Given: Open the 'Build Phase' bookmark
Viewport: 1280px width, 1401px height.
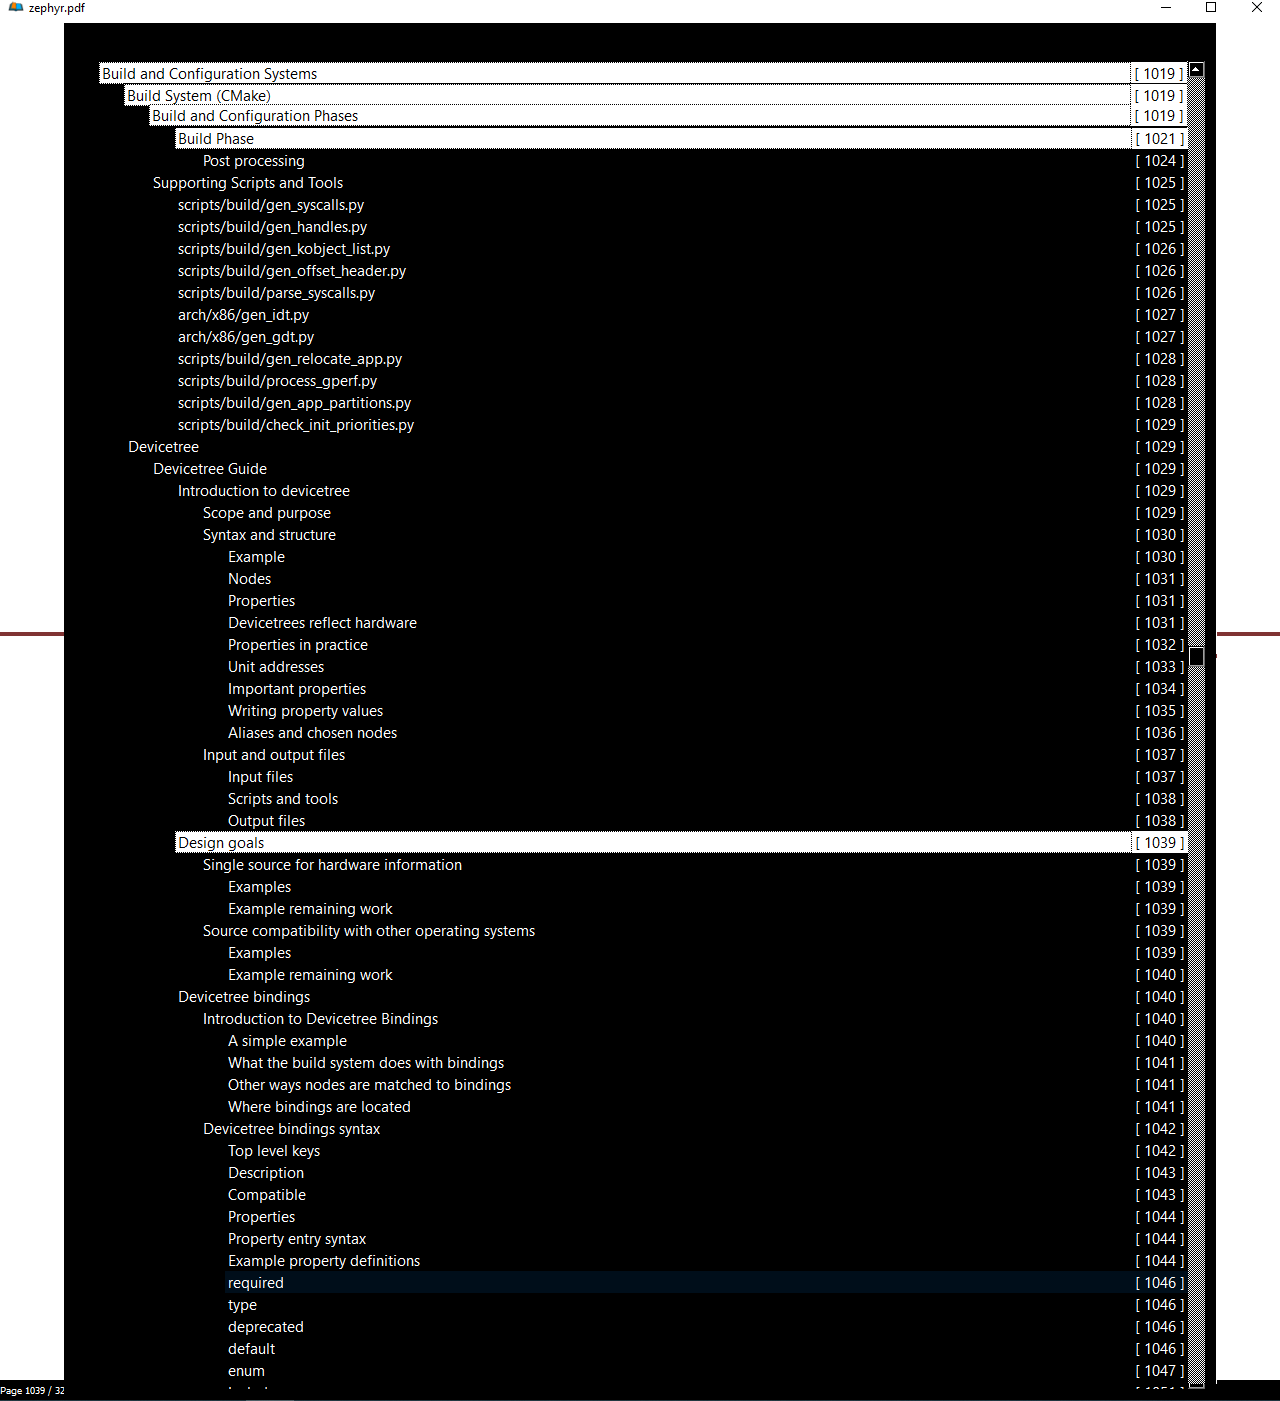Looking at the screenshot, I should pos(215,138).
